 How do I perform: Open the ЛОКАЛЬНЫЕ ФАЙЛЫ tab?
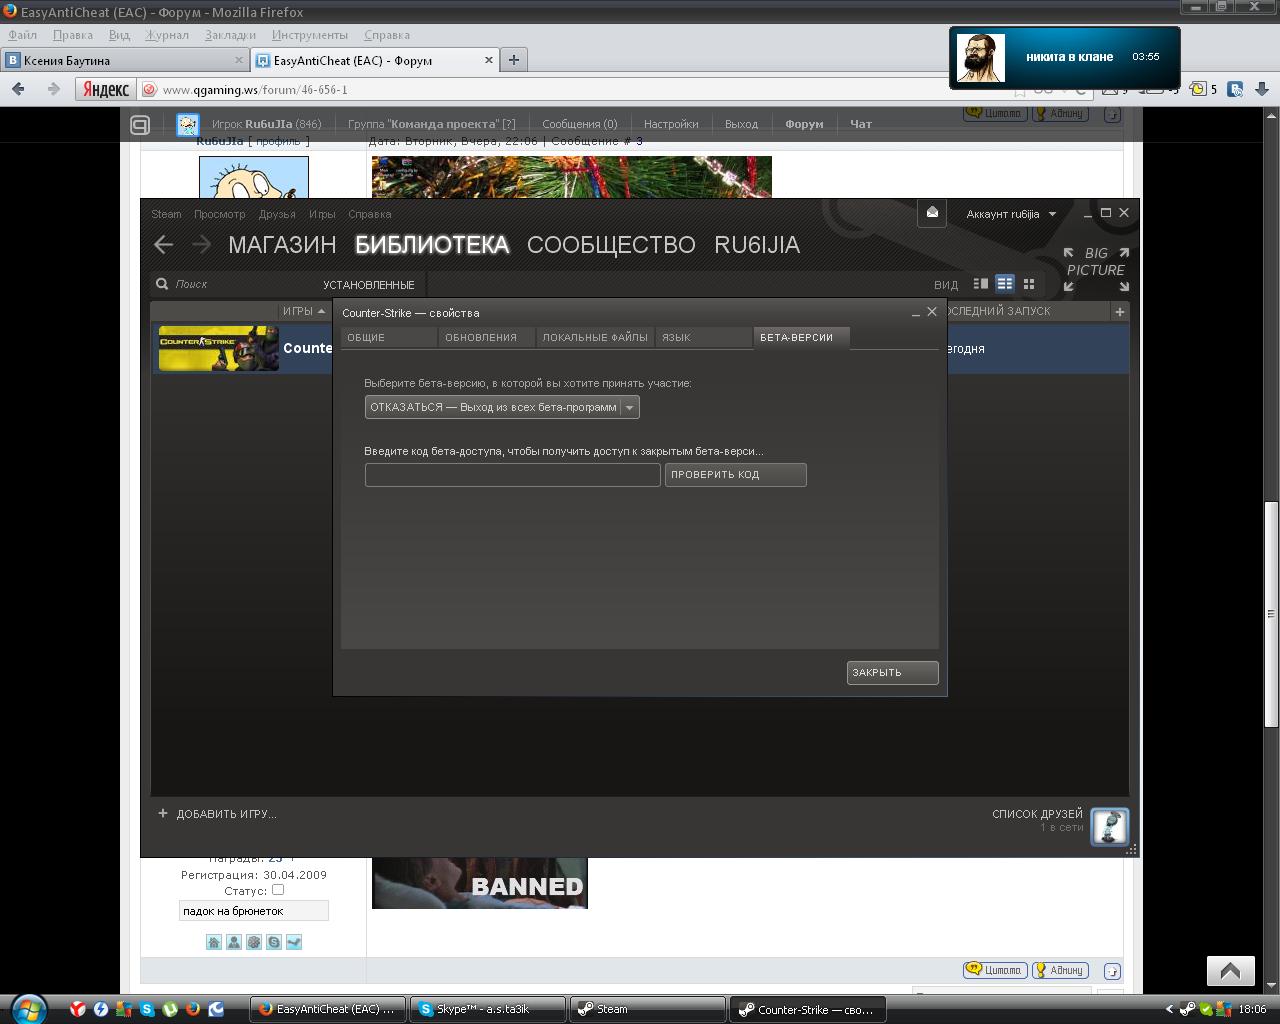(595, 338)
